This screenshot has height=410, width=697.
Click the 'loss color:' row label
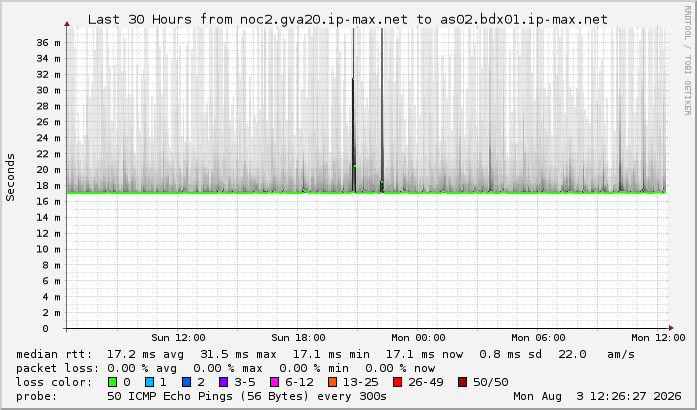[x=54, y=382]
